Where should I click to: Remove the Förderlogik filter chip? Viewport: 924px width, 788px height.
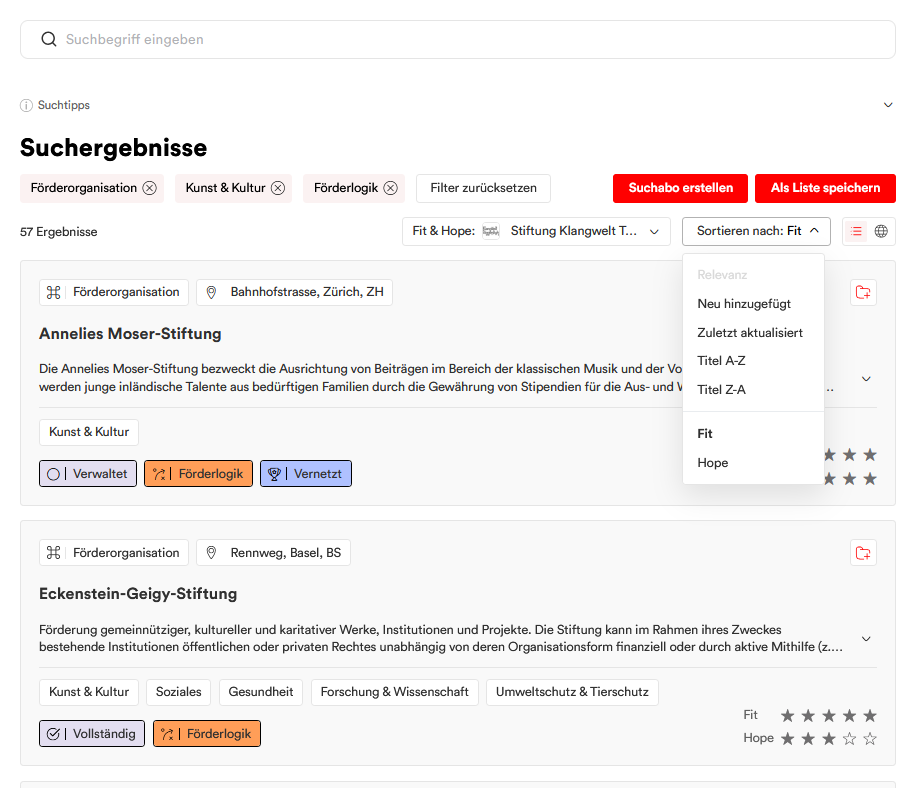(390, 188)
